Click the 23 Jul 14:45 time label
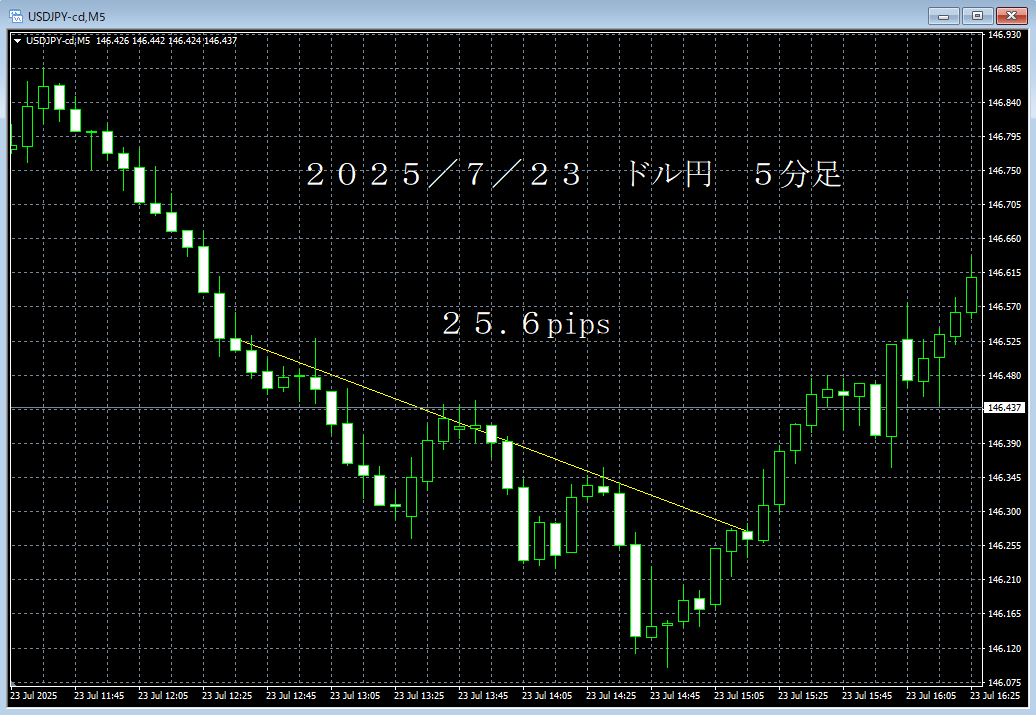This screenshot has width=1036, height=715. [x=675, y=696]
